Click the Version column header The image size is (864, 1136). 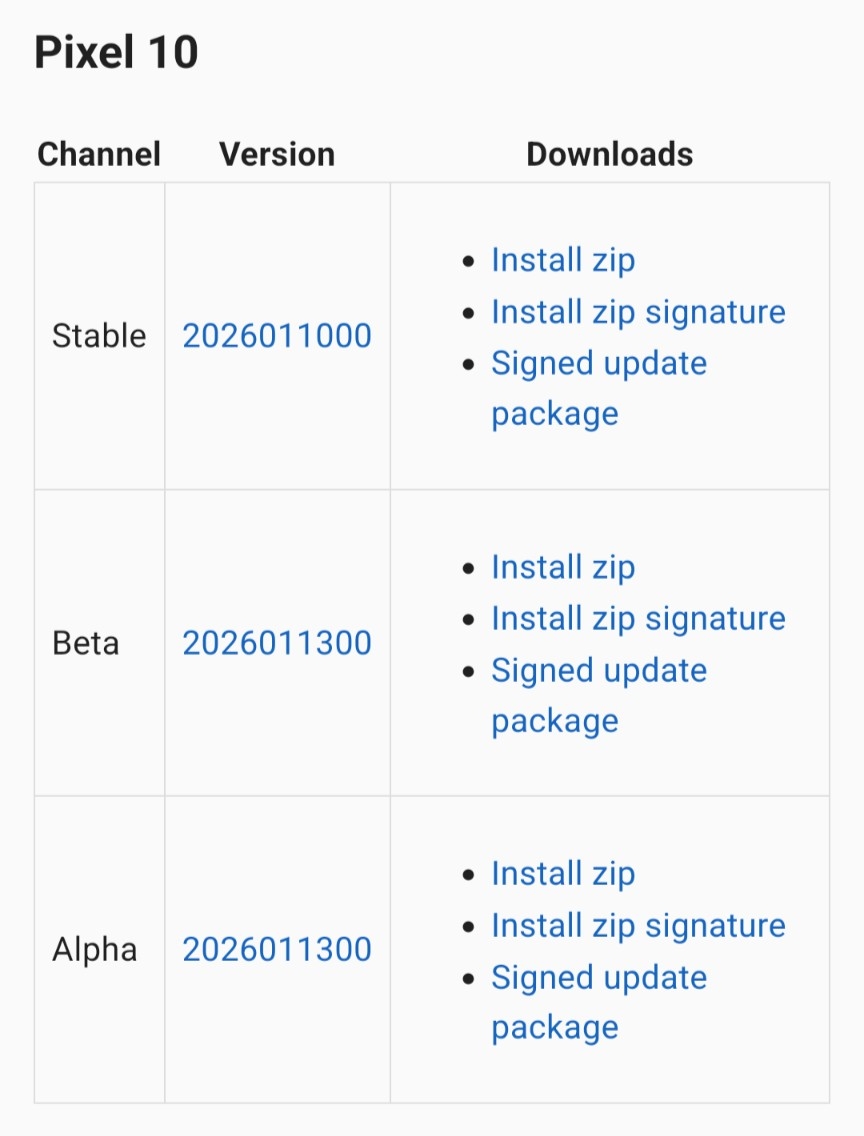click(x=277, y=154)
